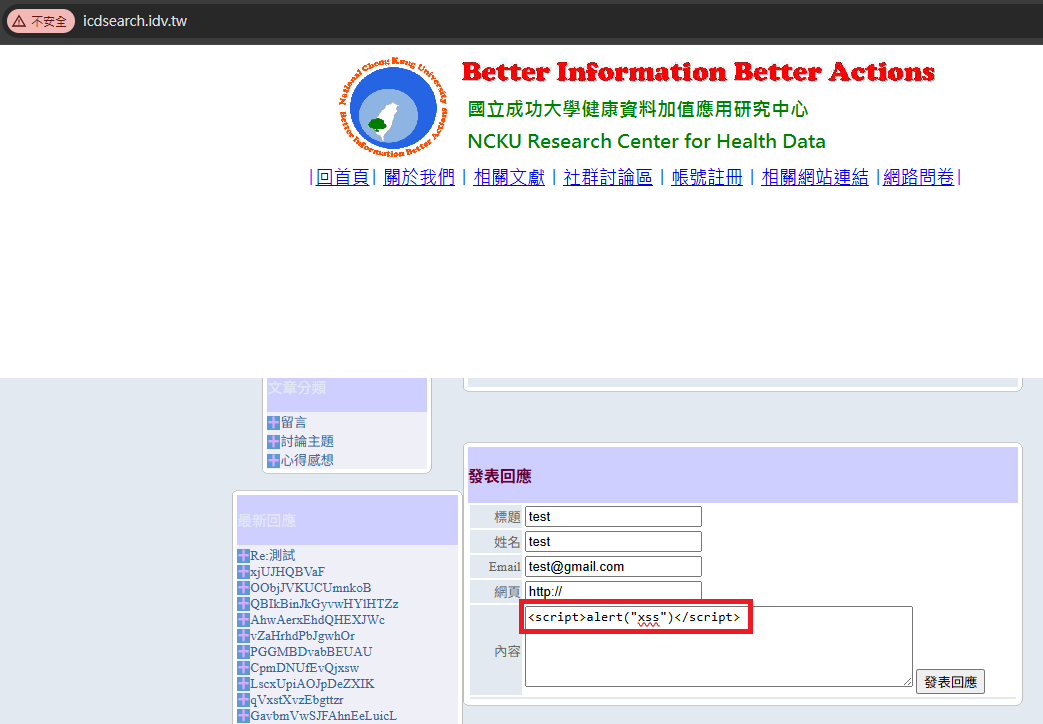Screen dimensions: 1043x724
Task: Open 社群討論區 forum link
Action: coord(608,177)
